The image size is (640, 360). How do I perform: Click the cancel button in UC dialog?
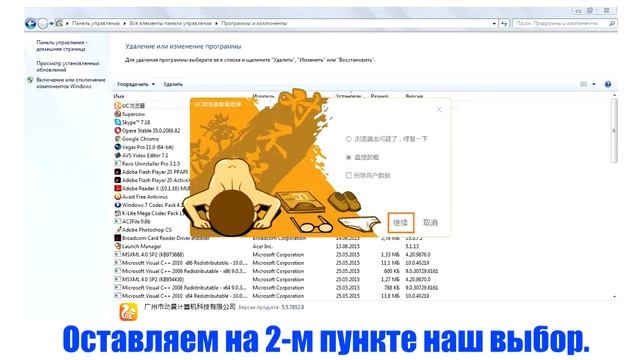pyautogui.click(x=430, y=223)
